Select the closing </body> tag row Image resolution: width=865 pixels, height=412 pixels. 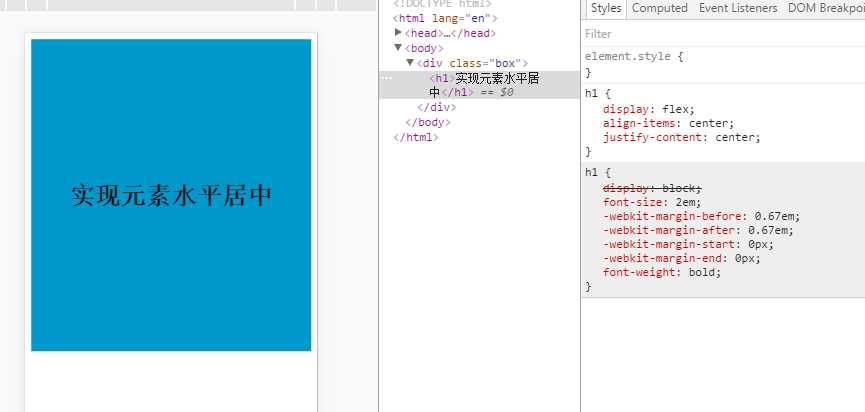coord(428,122)
